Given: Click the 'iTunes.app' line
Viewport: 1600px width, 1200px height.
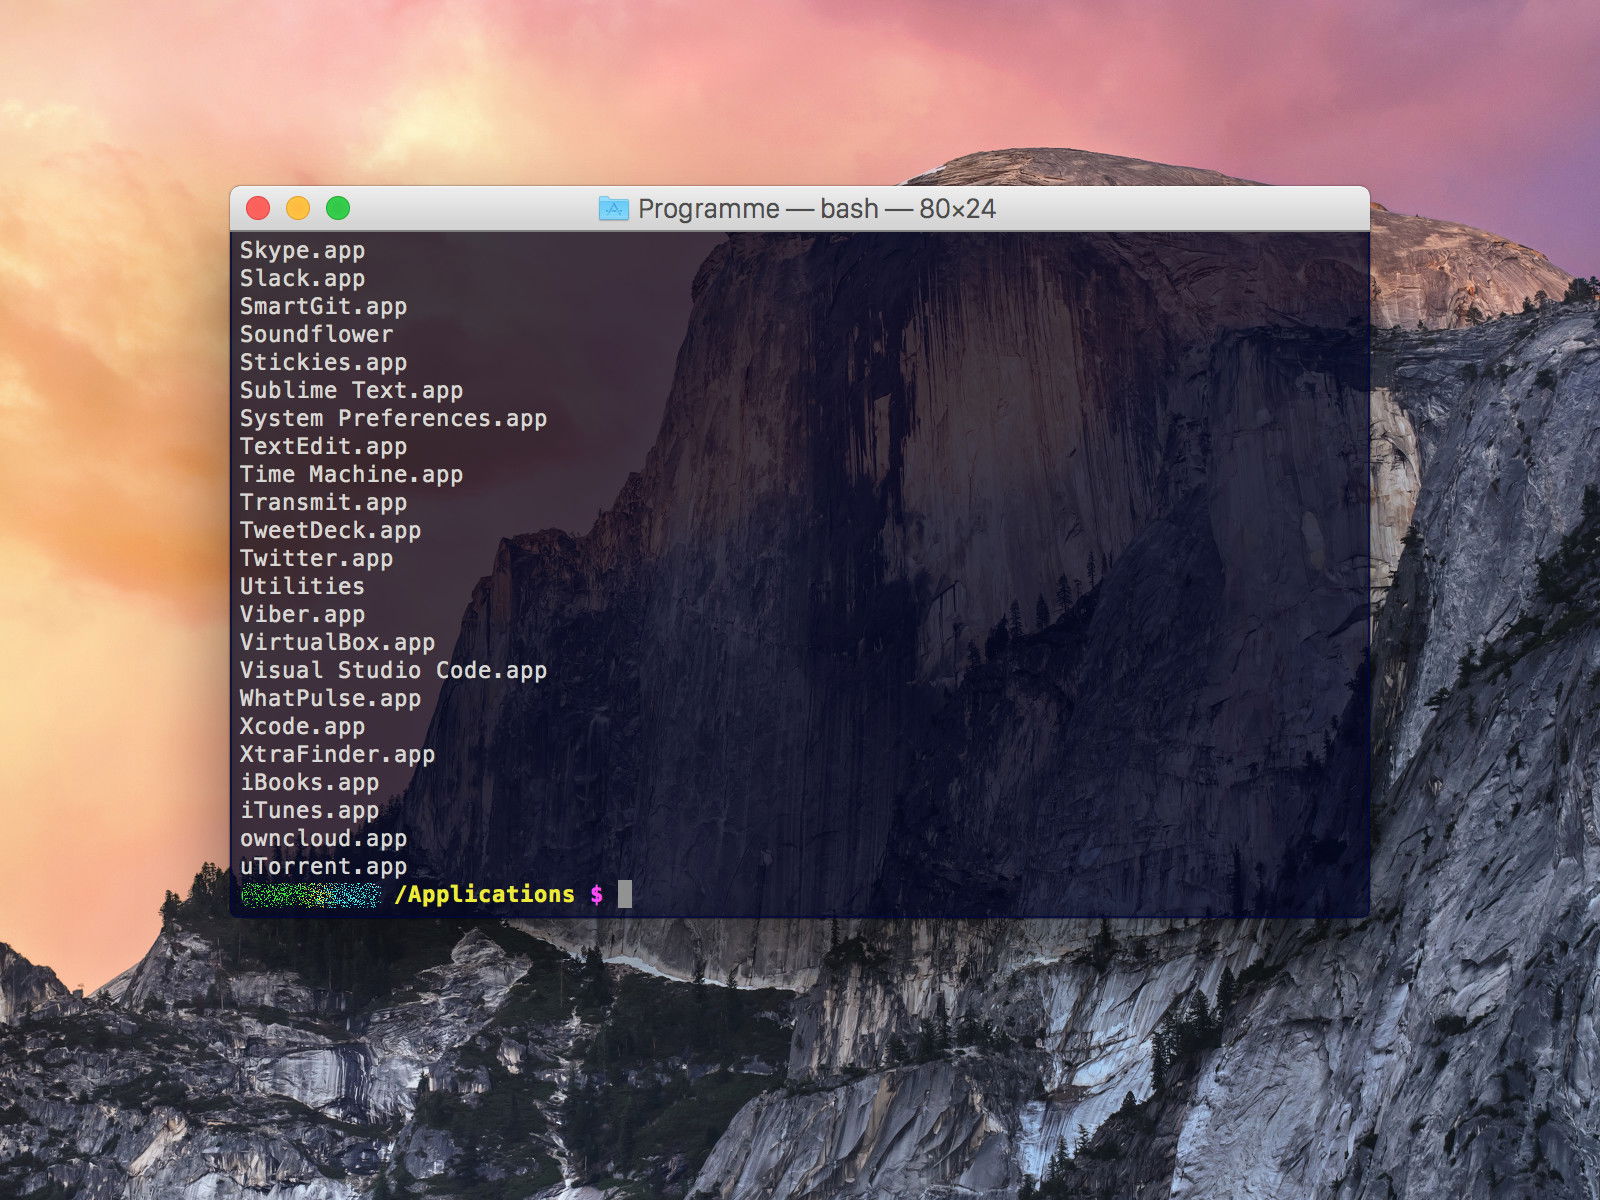Looking at the screenshot, I should pyautogui.click(x=309, y=811).
